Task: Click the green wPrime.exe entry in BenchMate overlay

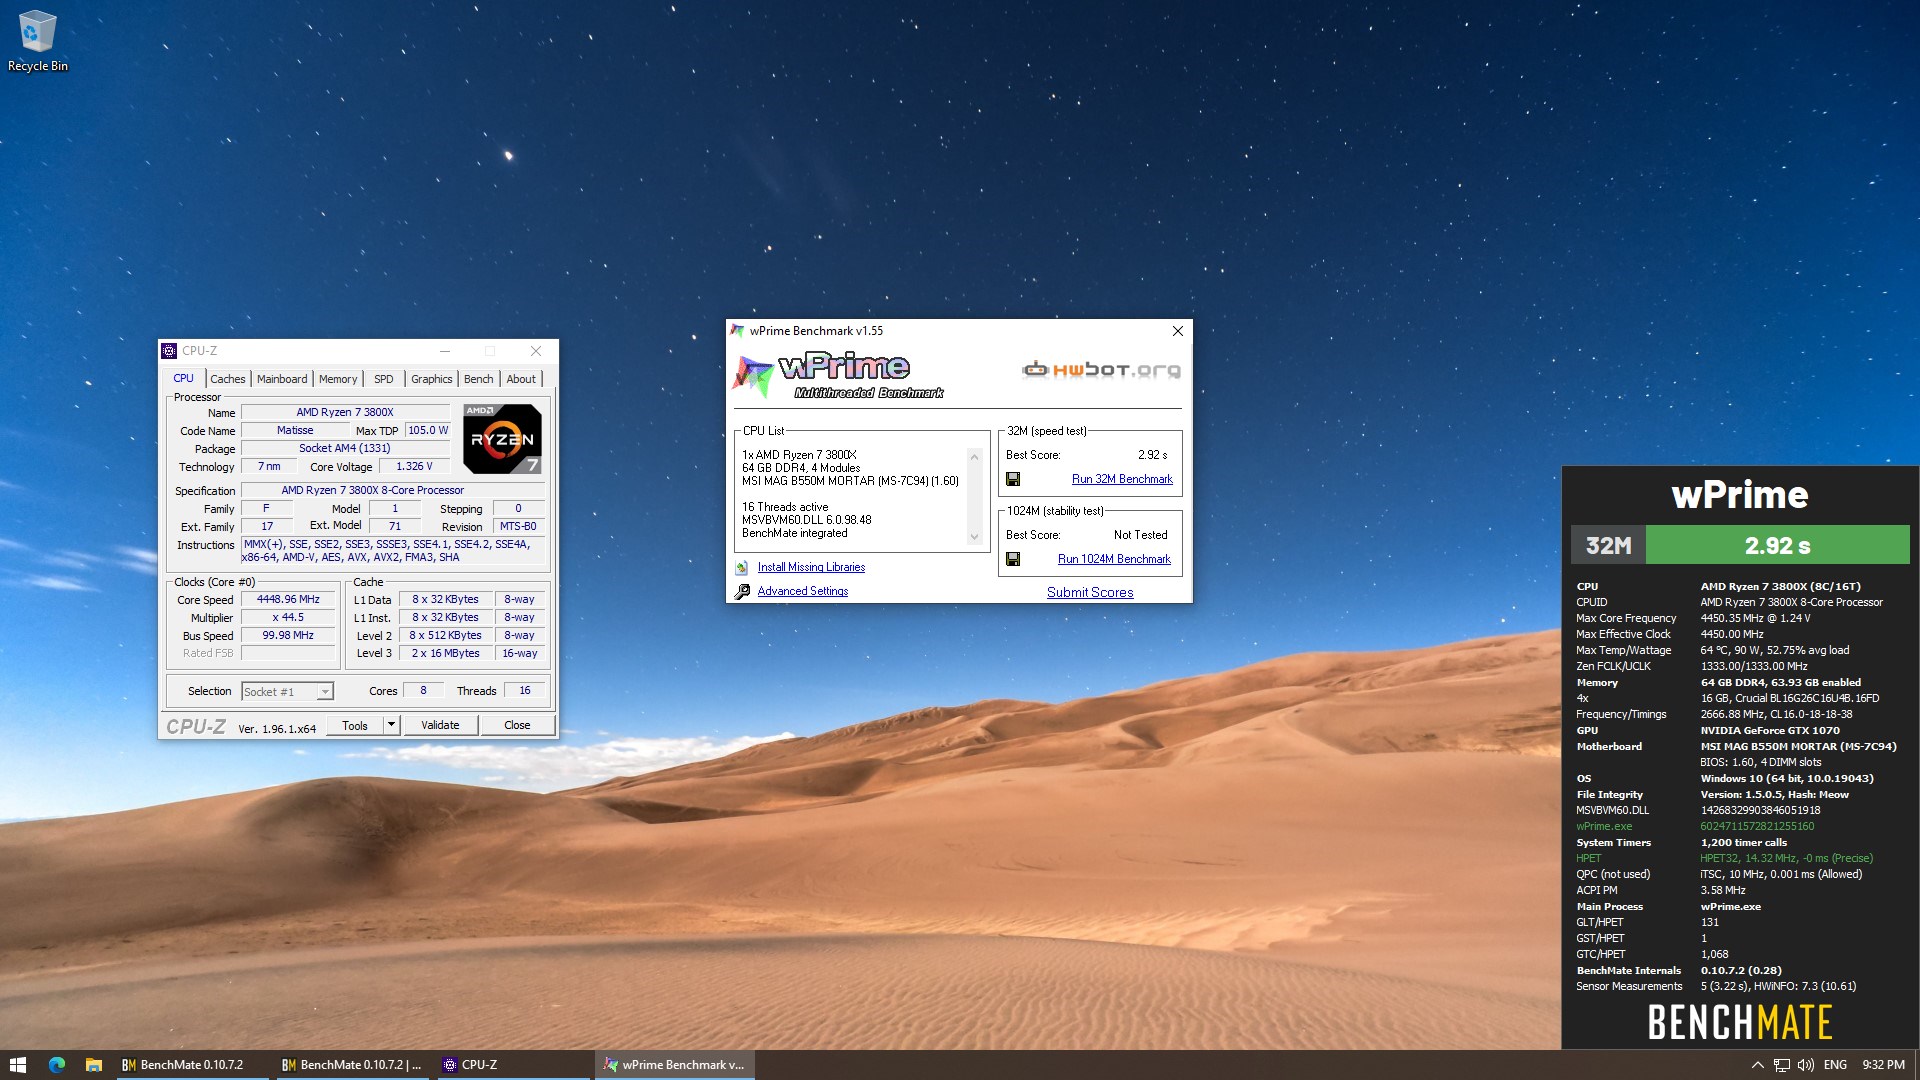Action: 1604,826
